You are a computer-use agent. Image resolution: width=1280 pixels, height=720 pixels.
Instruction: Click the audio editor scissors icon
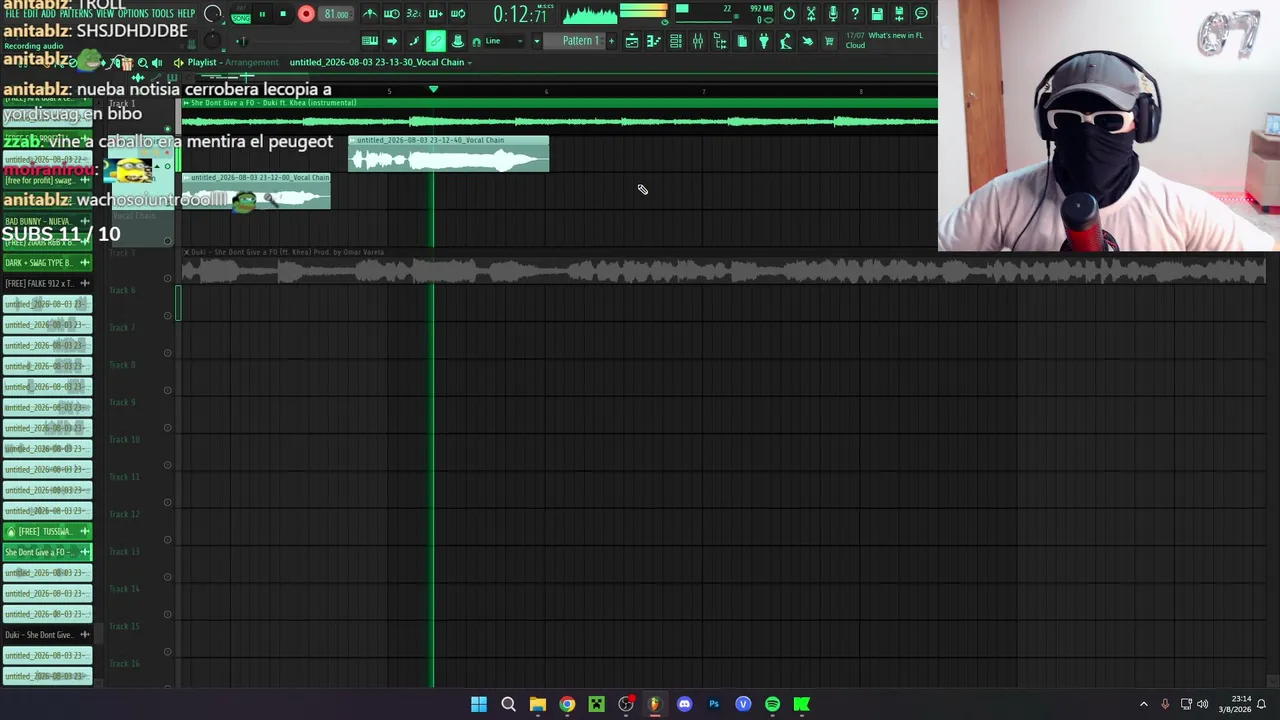pos(811,14)
